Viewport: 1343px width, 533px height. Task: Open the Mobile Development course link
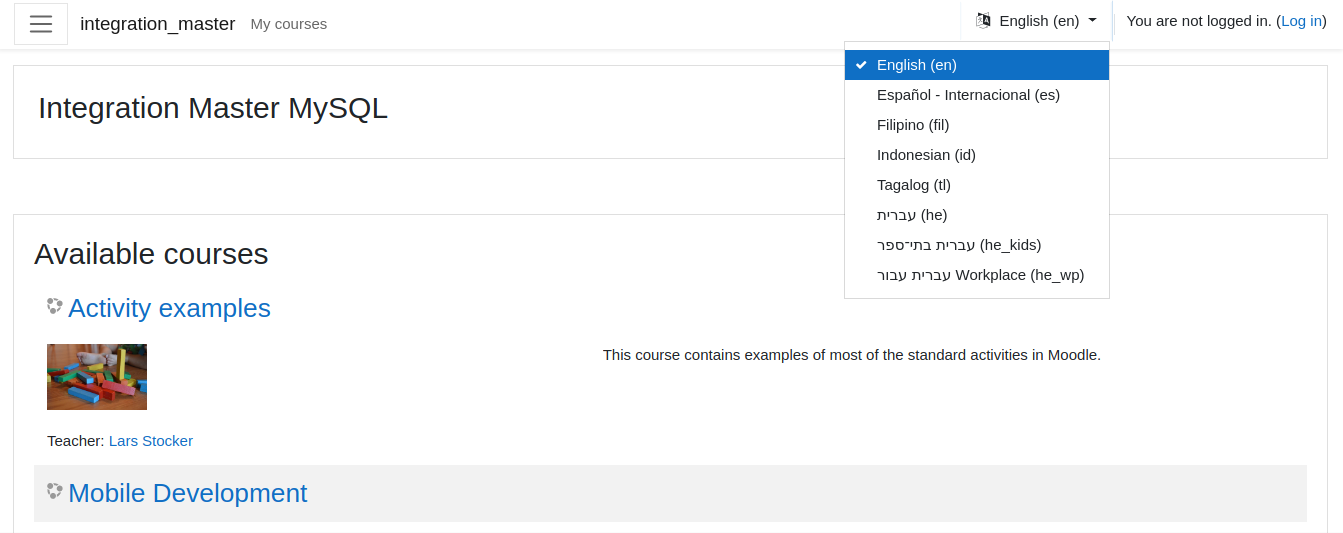188,493
